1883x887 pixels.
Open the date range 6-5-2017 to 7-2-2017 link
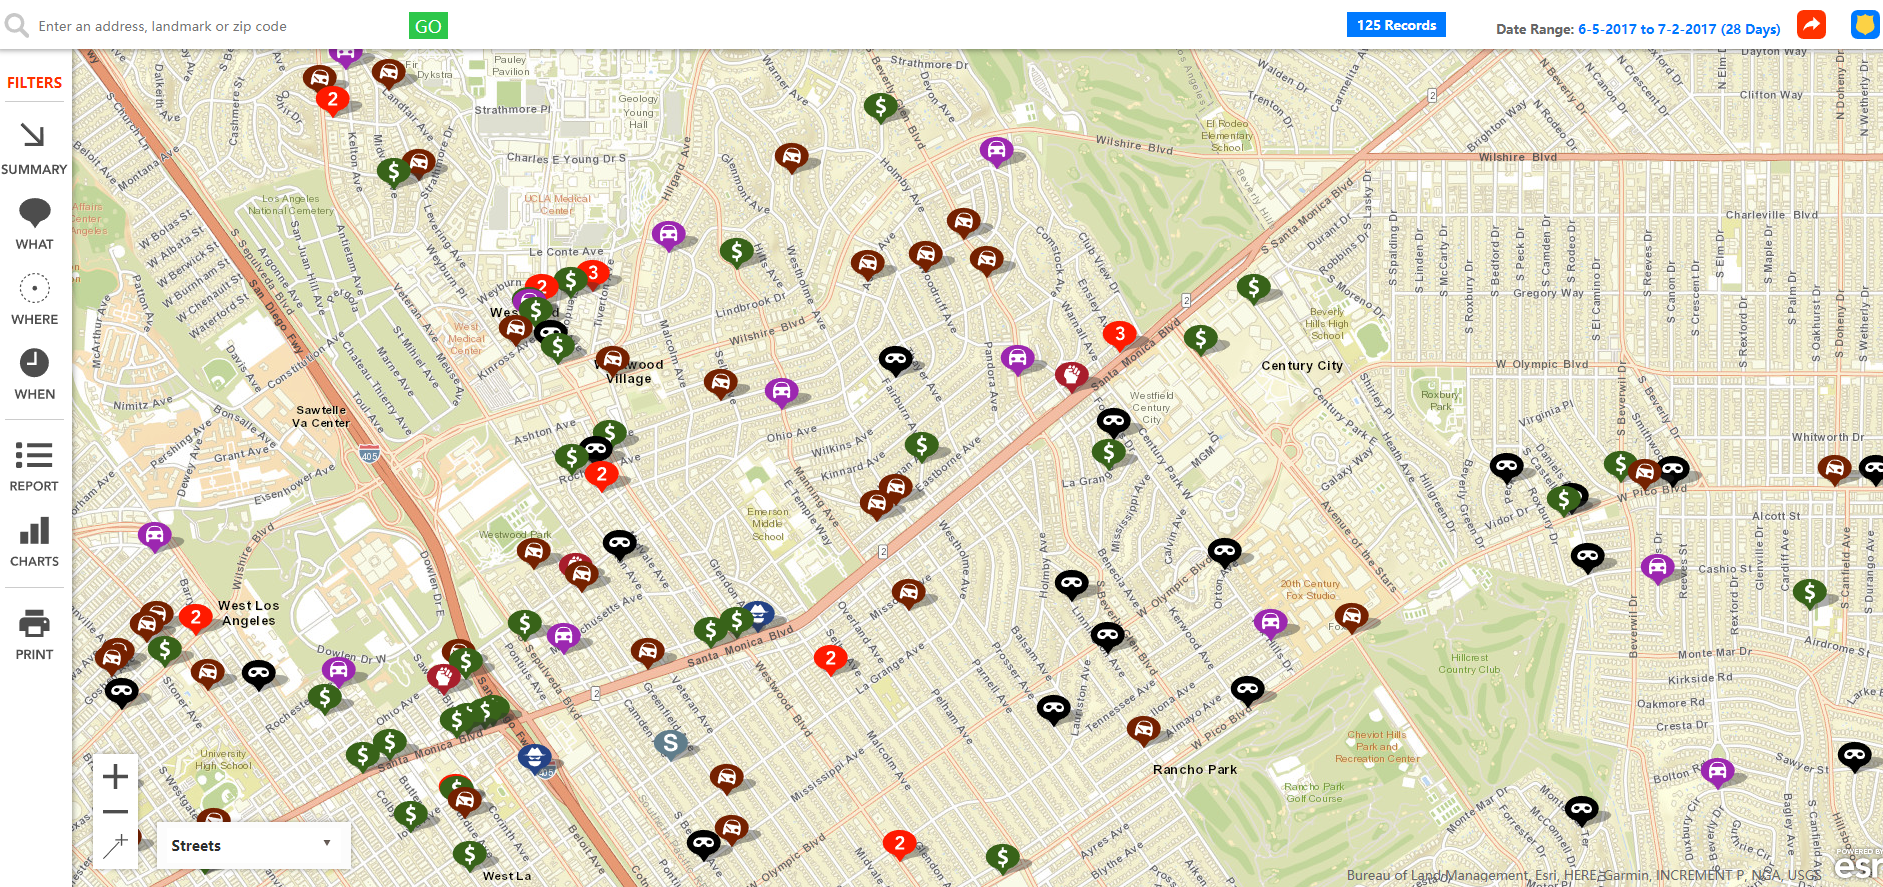click(x=1678, y=29)
